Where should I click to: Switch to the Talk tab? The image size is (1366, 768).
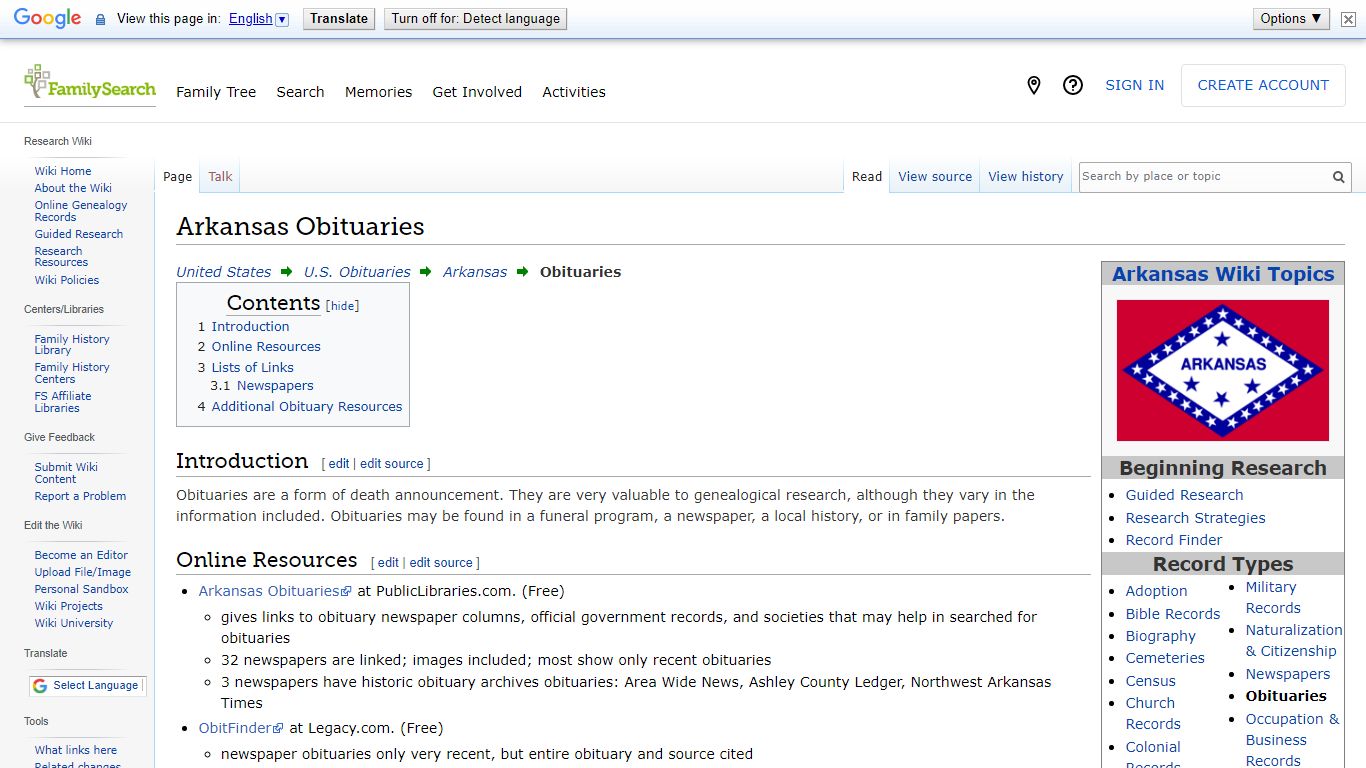(x=220, y=177)
